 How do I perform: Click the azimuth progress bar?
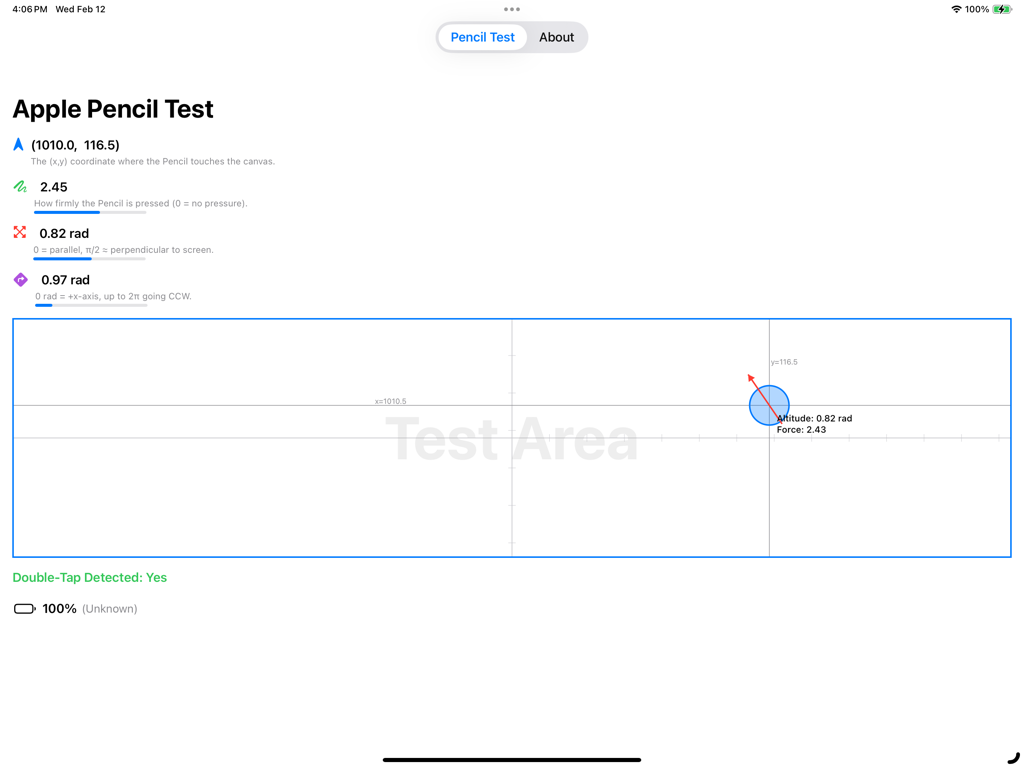coord(88,305)
